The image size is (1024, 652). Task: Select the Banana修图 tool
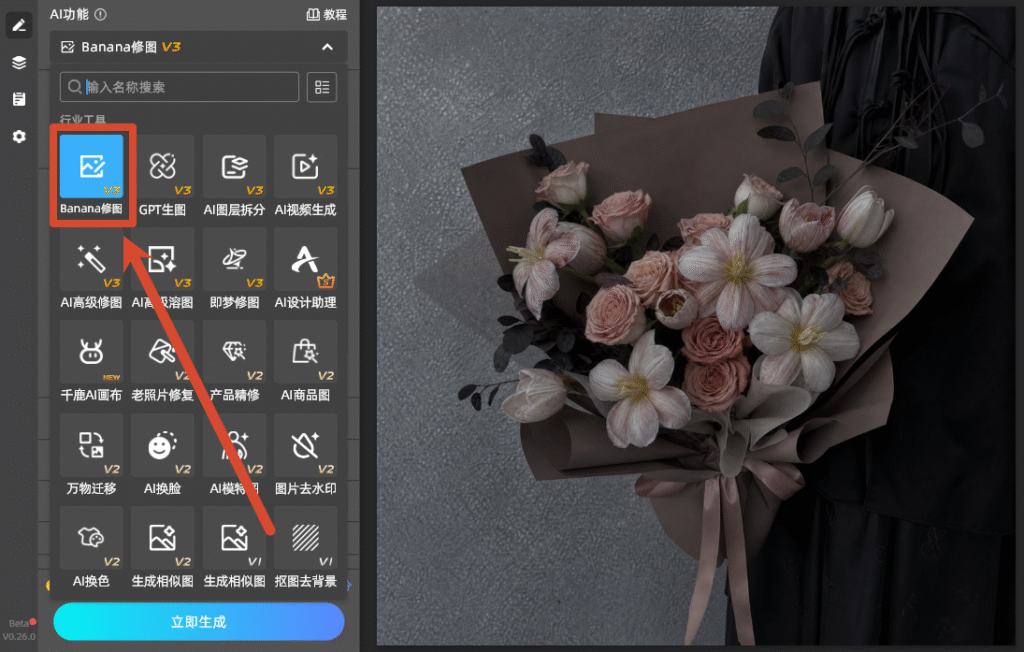91,167
